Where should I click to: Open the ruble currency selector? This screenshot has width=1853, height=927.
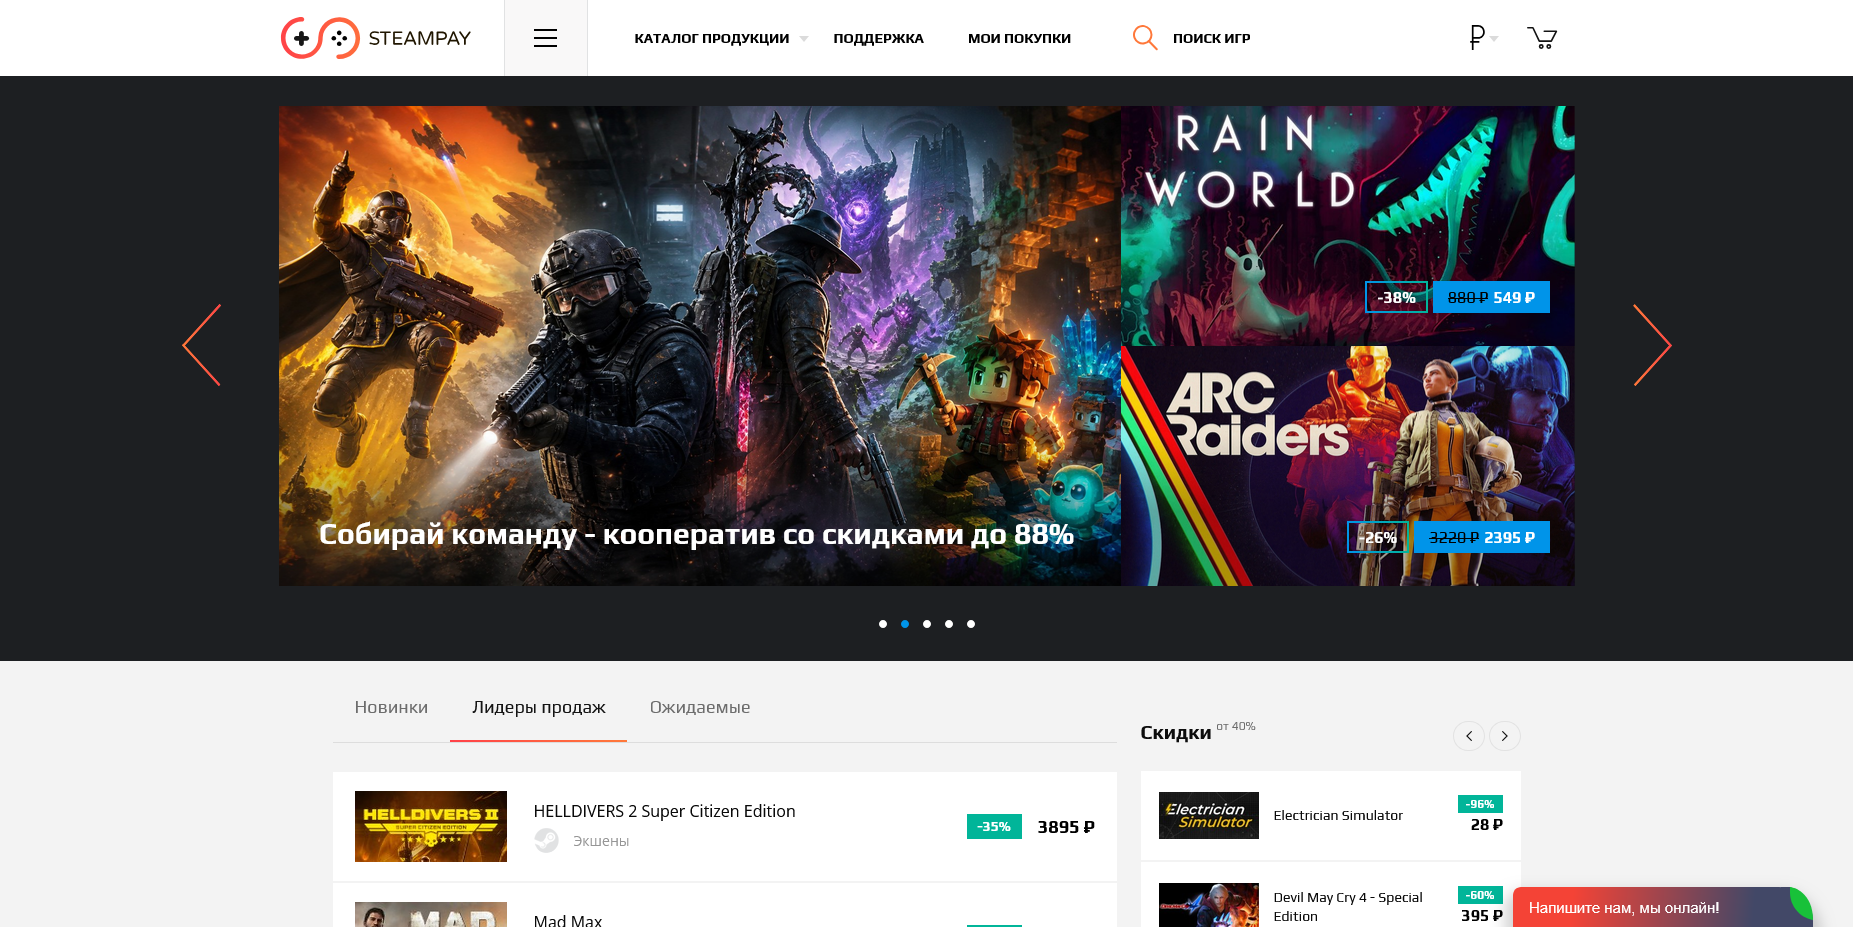pos(1482,38)
